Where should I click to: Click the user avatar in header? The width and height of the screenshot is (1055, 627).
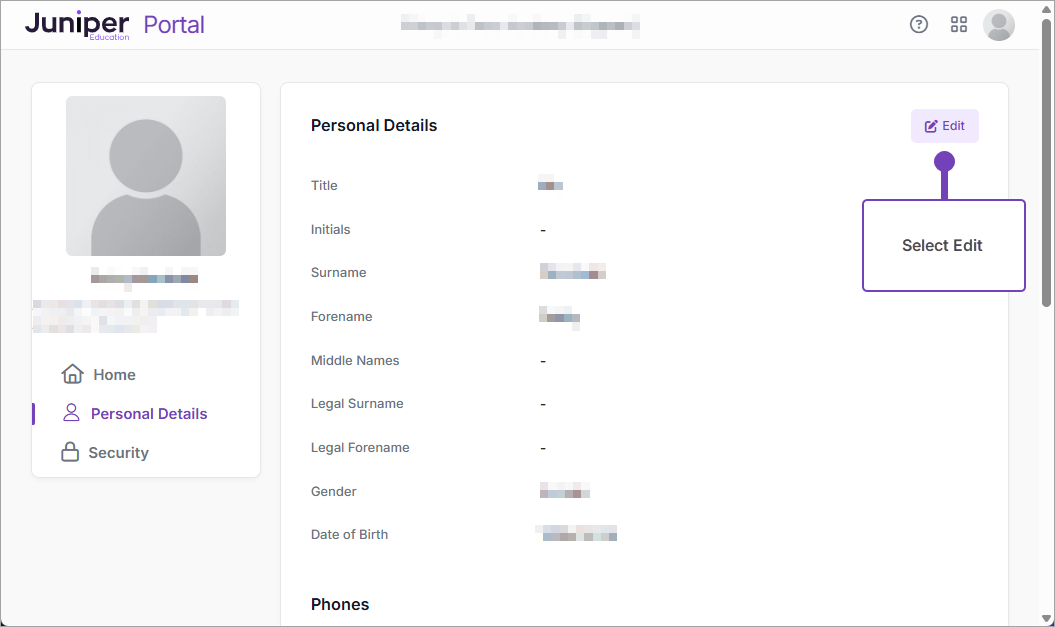tap(999, 25)
